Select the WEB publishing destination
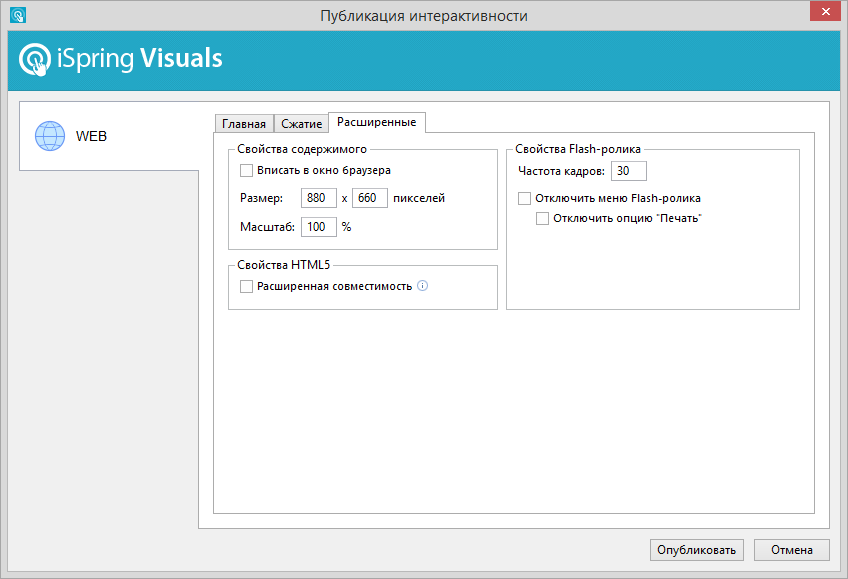Viewport: 848px width, 579px height. tap(109, 136)
